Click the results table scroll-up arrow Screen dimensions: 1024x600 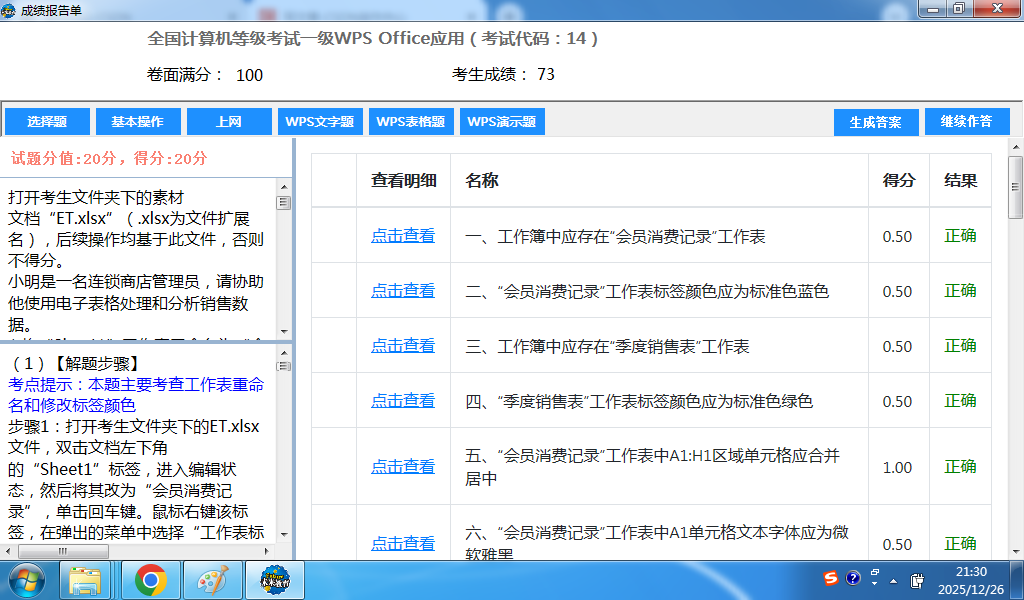coord(1016,147)
